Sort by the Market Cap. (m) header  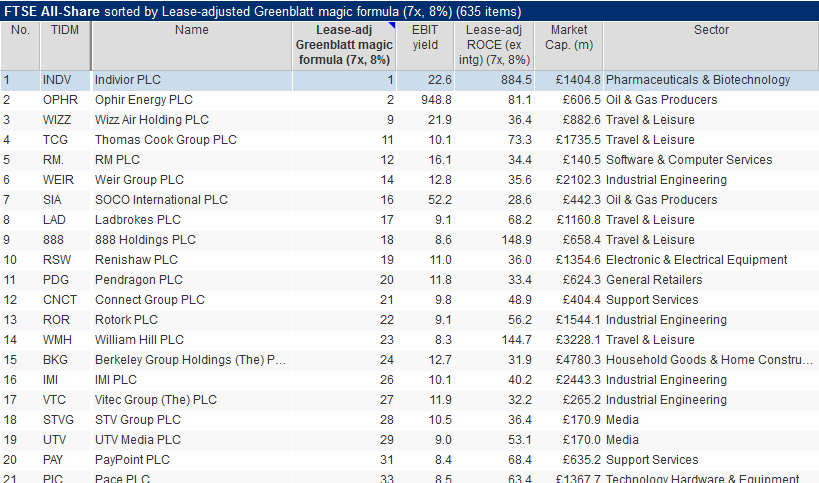(569, 45)
